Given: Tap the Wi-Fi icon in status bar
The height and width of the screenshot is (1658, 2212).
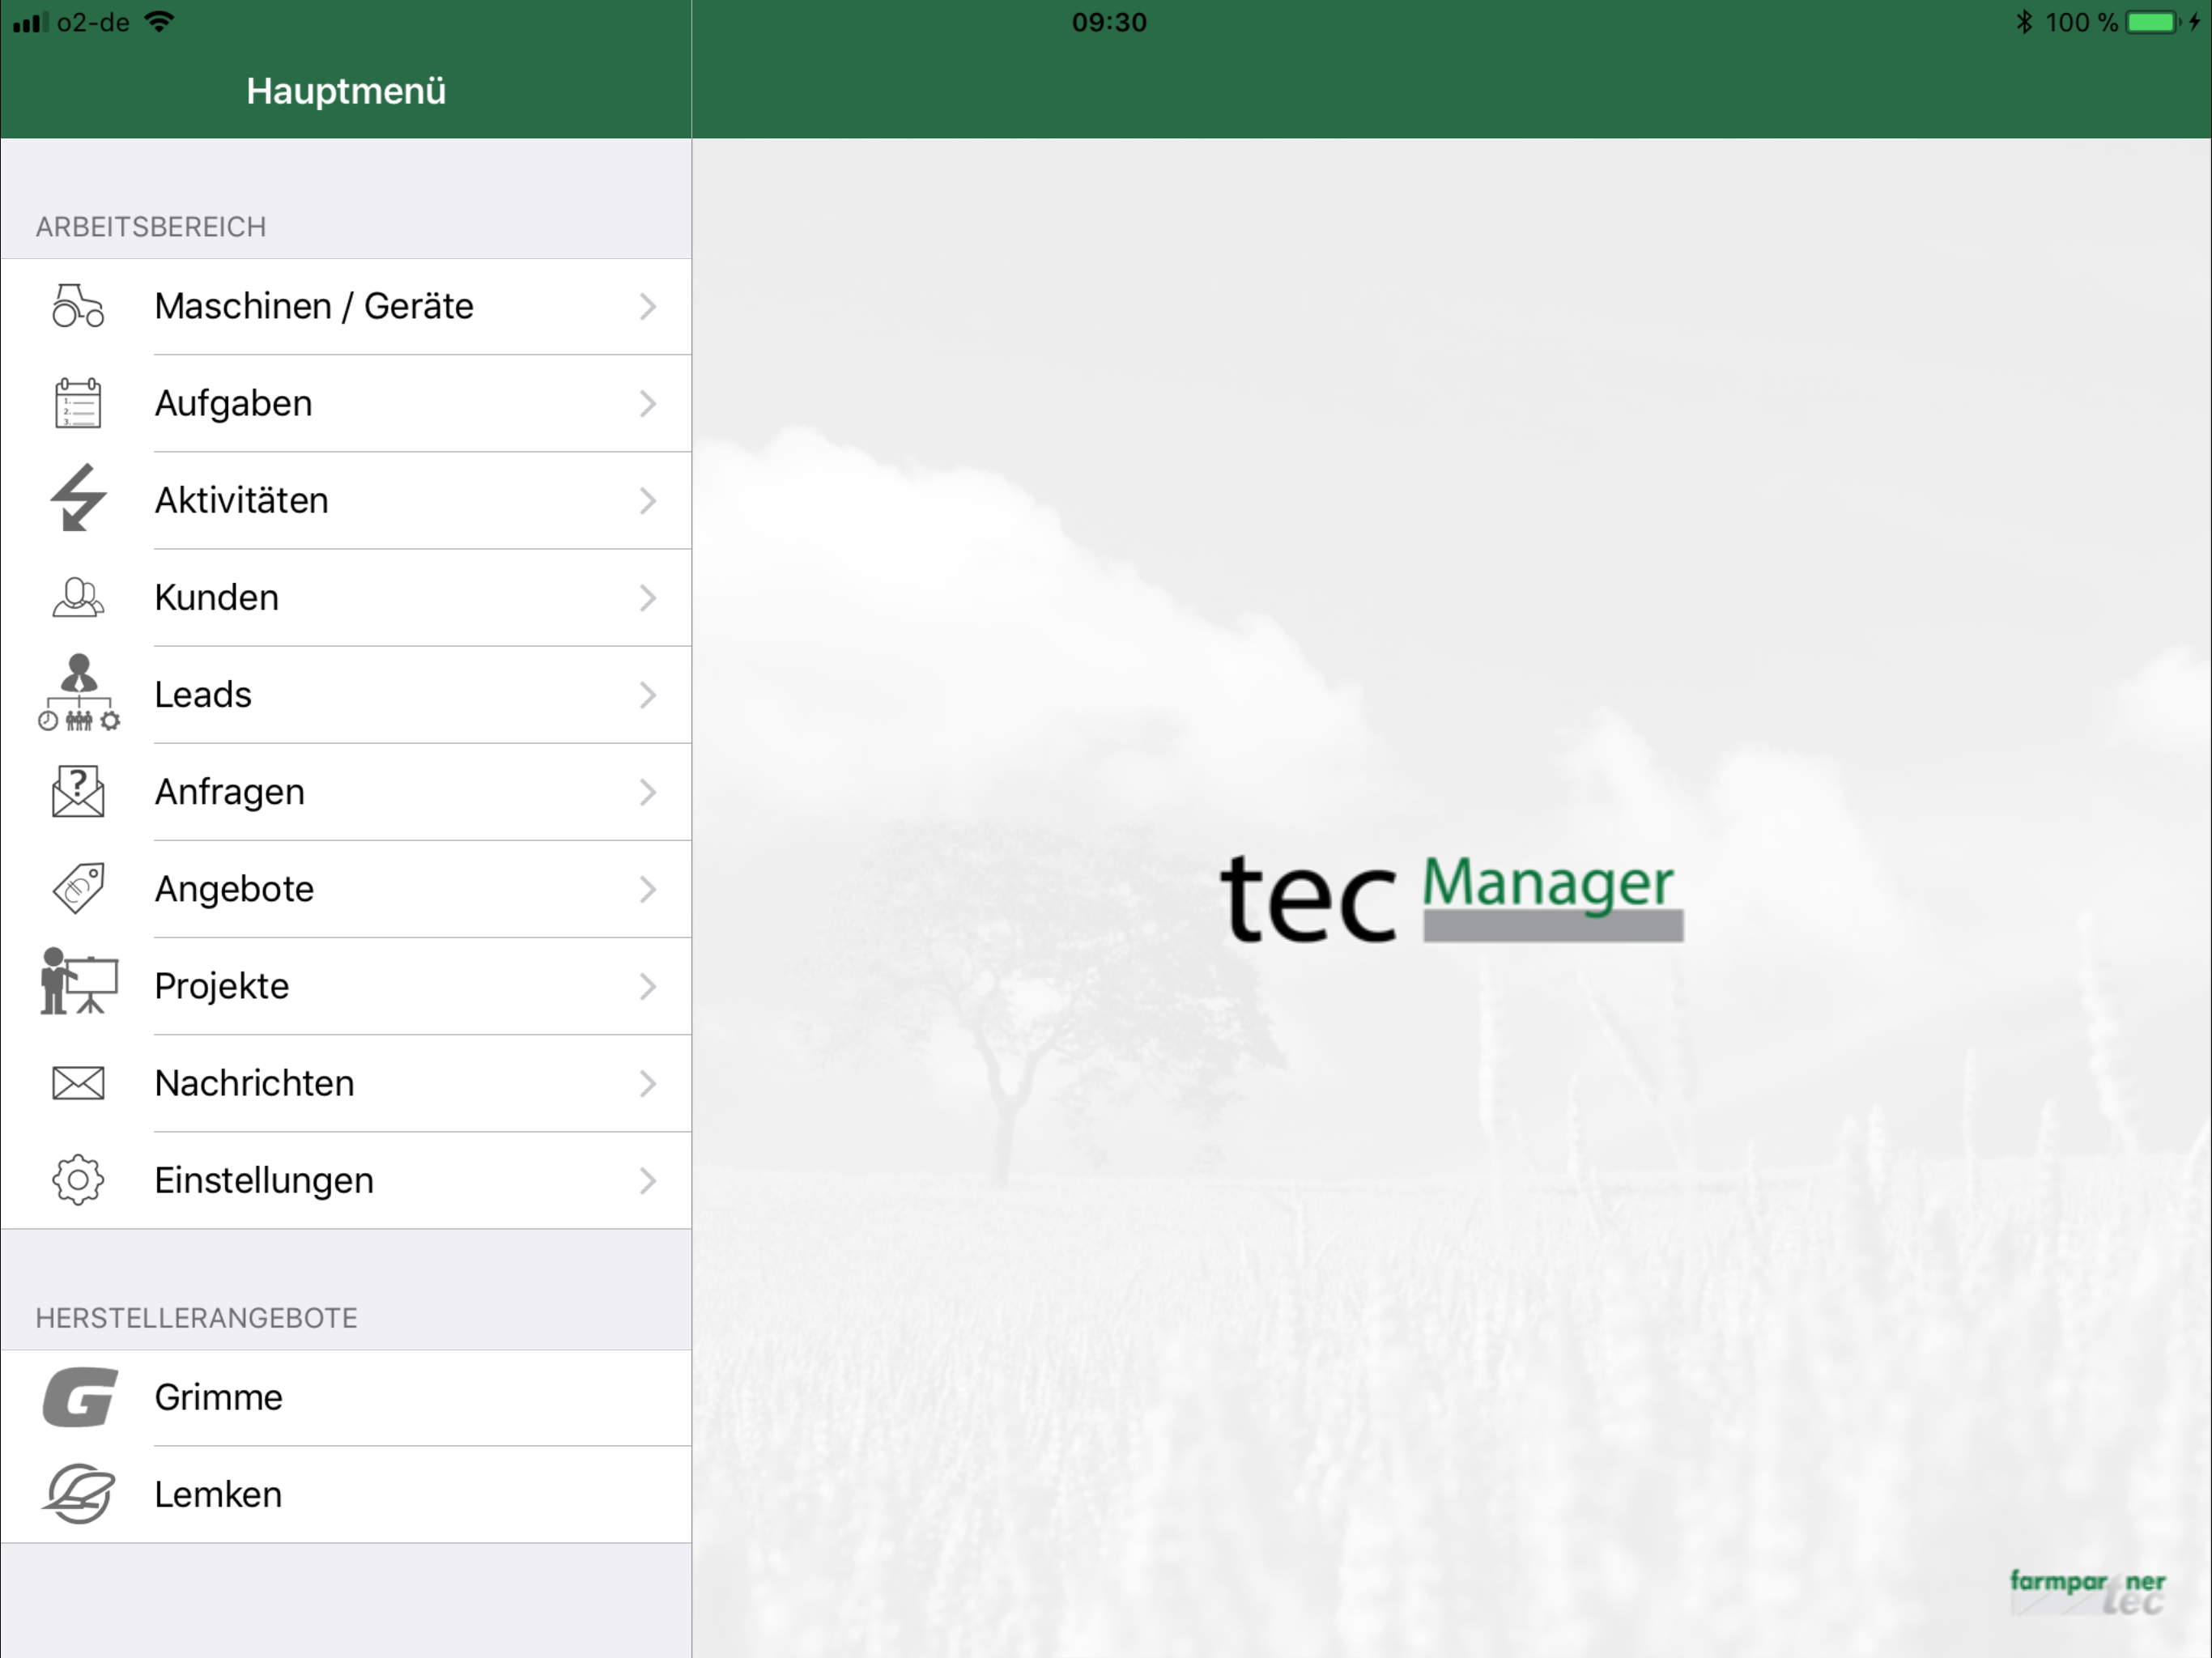Looking at the screenshot, I should [x=159, y=21].
